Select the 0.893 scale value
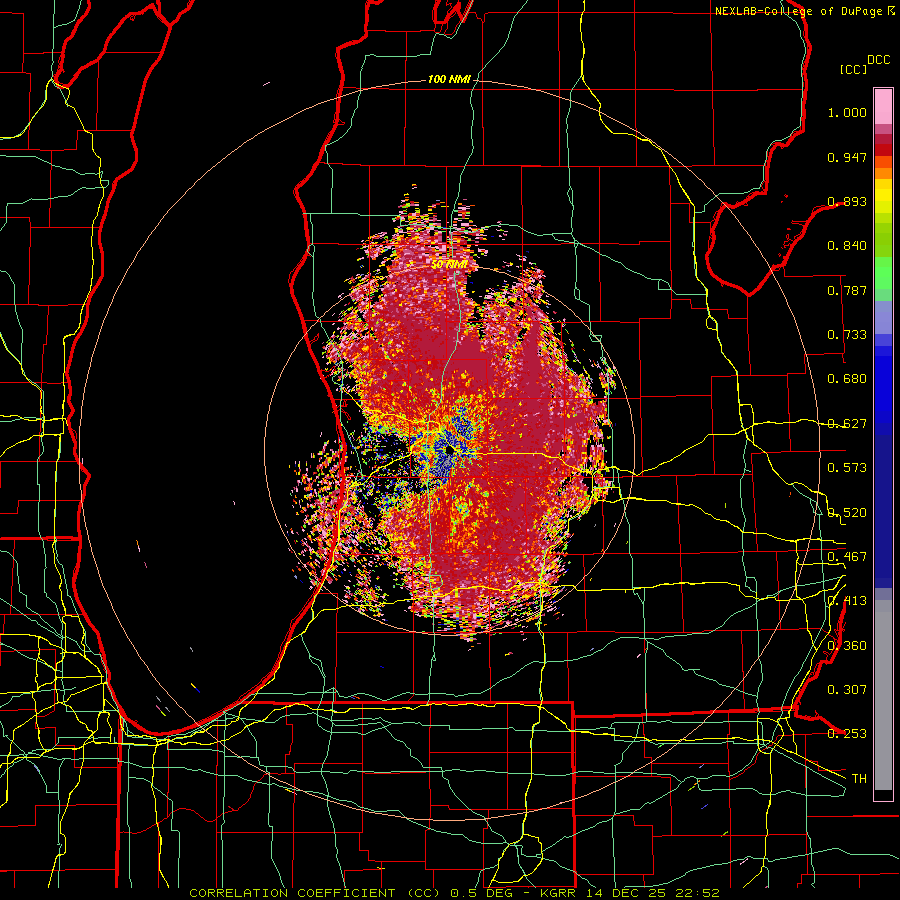This screenshot has height=900, width=900. tap(847, 201)
